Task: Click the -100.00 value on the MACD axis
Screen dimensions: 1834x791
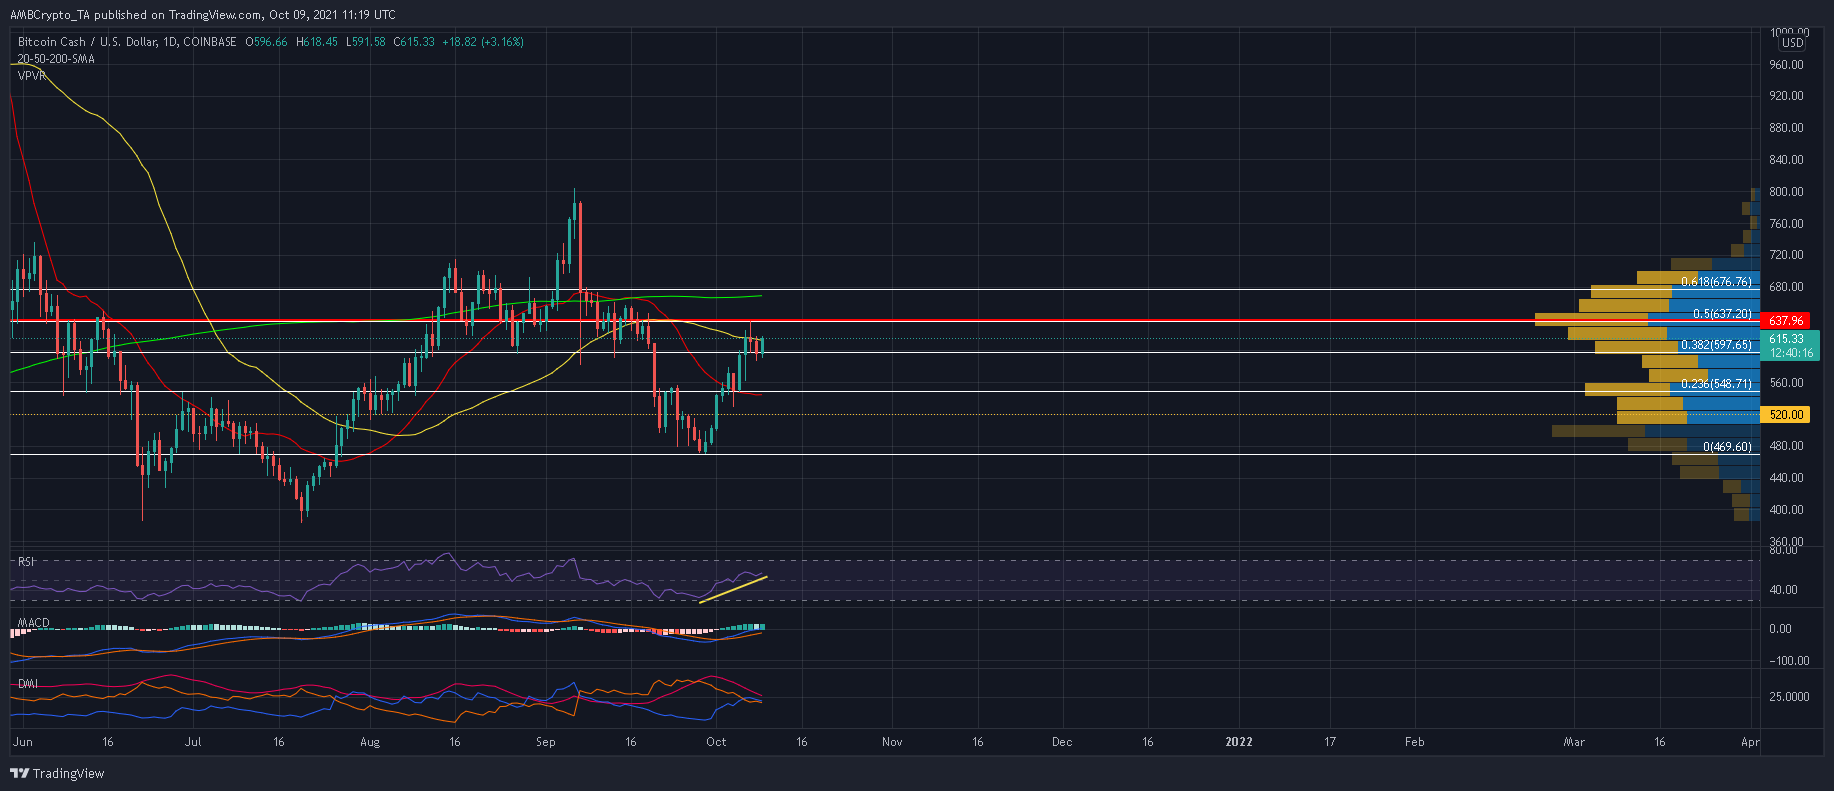Action: pyautogui.click(x=1789, y=661)
